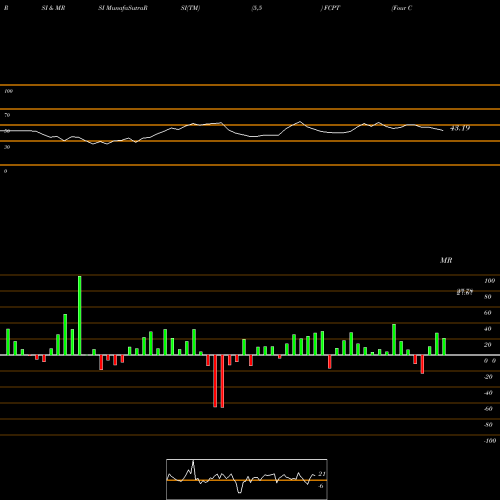
Task: Click the "B" letter at header start
Action: [6, 8]
